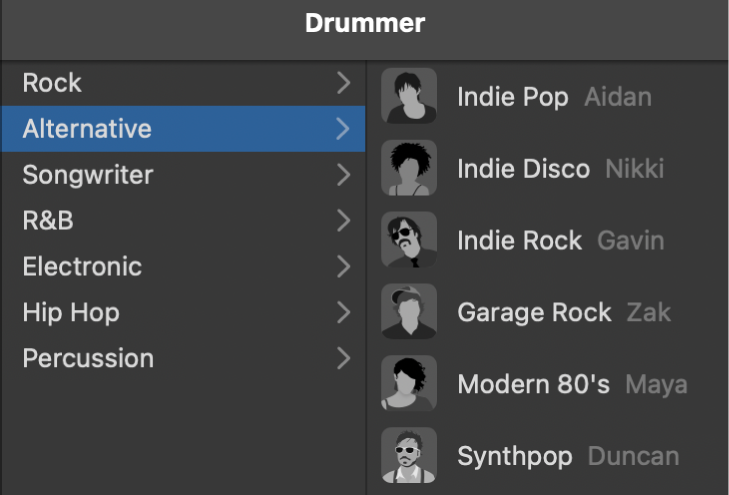Image resolution: width=729 pixels, height=495 pixels.
Task: Click the Drummer panel header
Action: 364,24
